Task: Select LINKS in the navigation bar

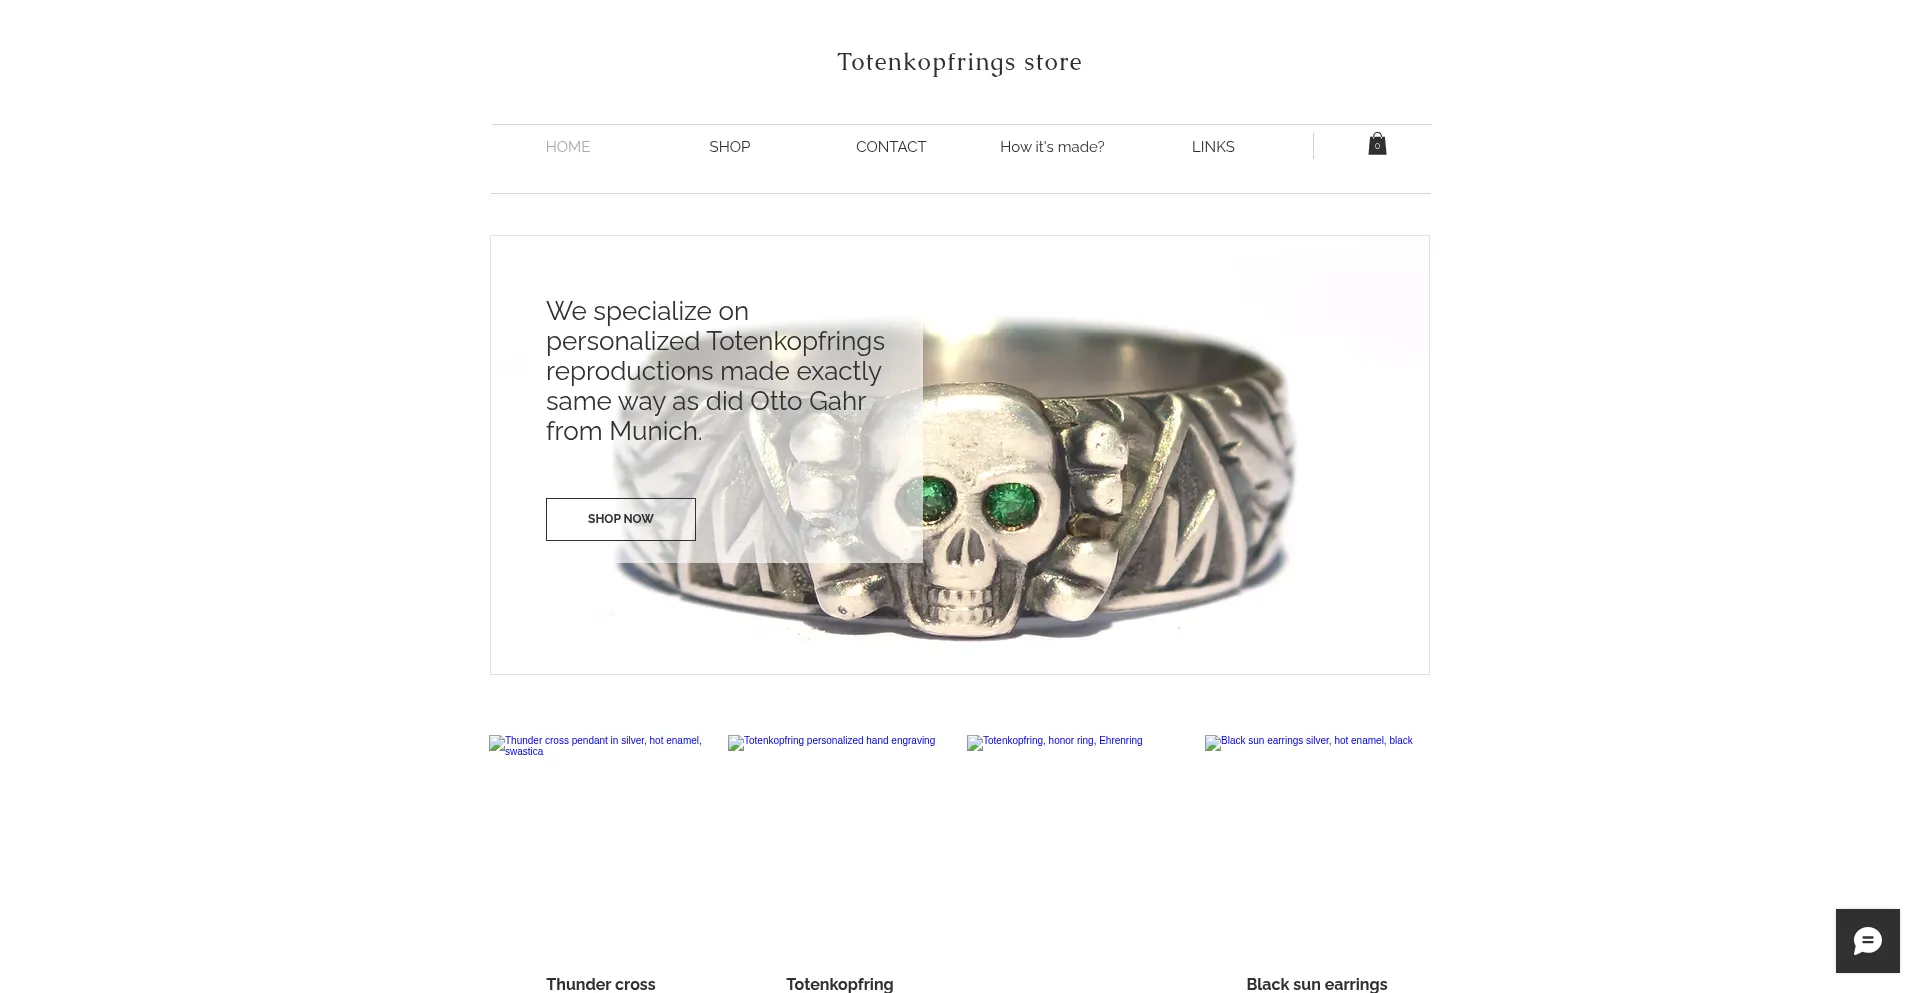Action: pyautogui.click(x=1213, y=147)
